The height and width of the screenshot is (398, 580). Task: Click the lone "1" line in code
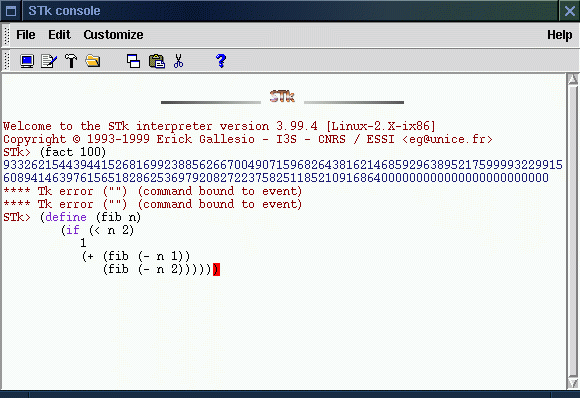pos(83,243)
